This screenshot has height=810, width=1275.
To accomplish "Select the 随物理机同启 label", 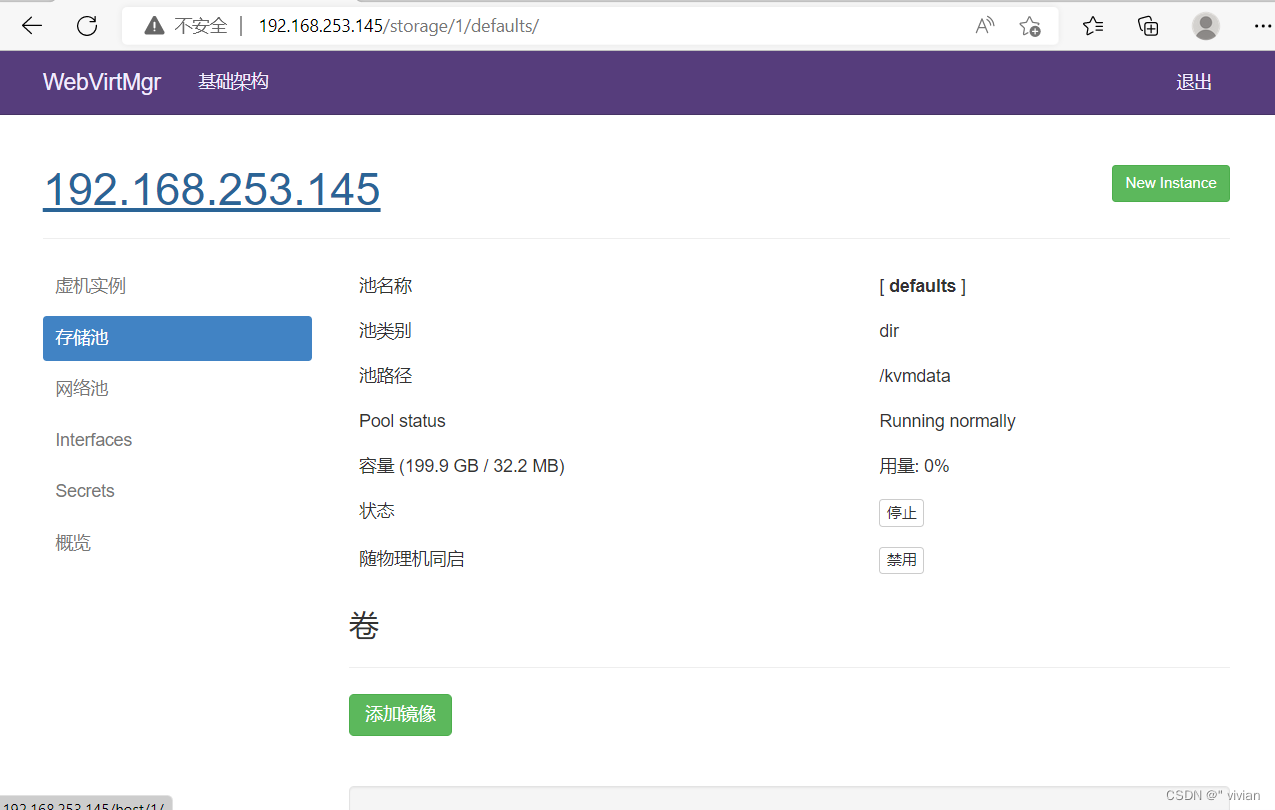I will 412,559.
